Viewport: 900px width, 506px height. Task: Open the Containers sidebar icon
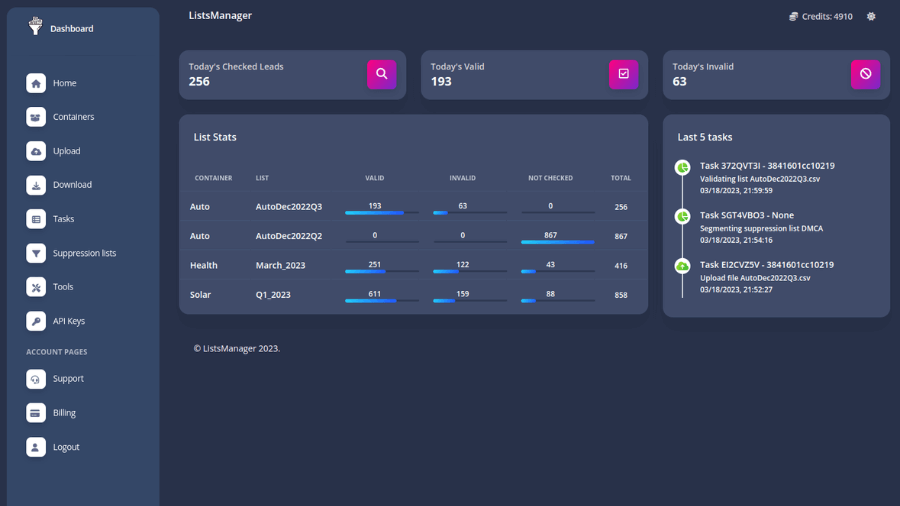[36, 117]
